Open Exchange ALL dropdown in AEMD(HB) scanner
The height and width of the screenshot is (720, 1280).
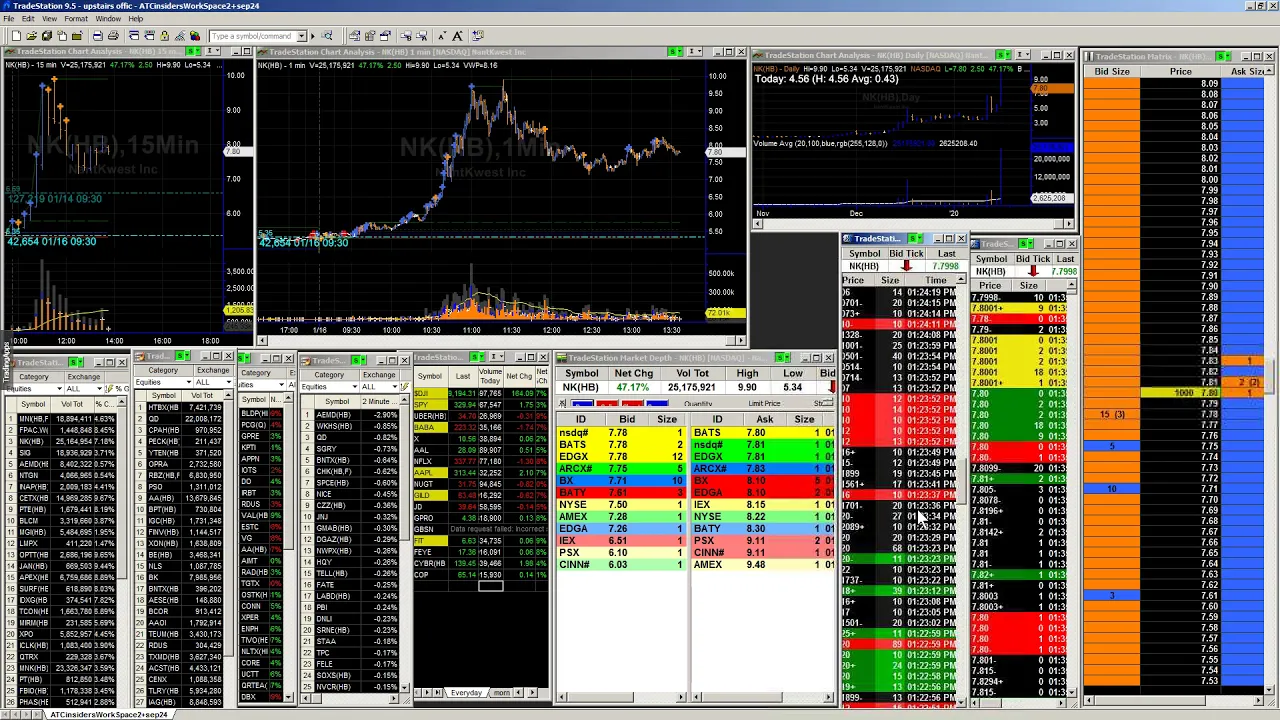[x=396, y=386]
